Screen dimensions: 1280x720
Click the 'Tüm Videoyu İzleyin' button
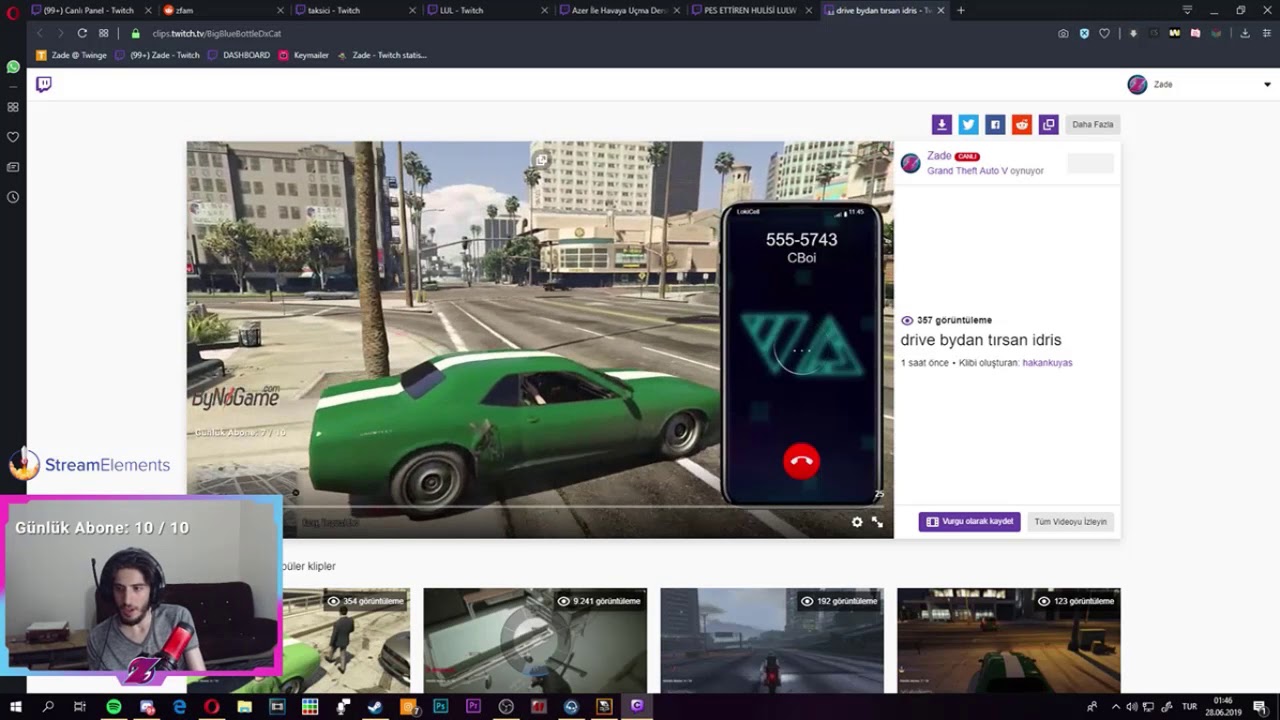pos(1070,521)
